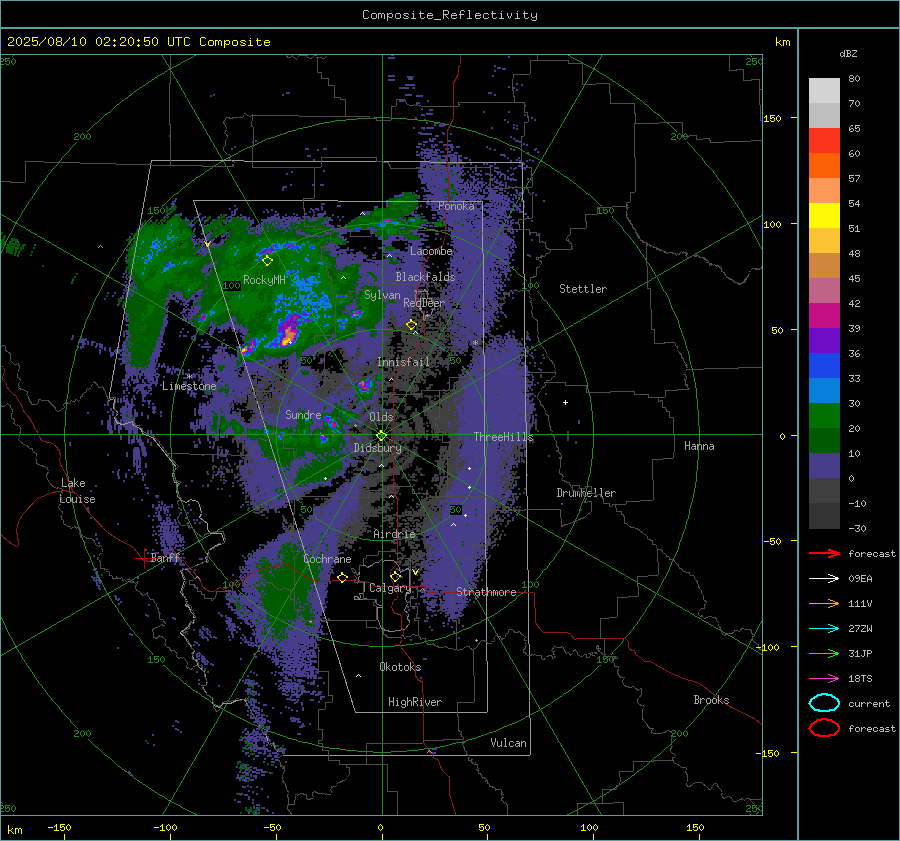Click the slate blue 0-10 dBZ swatch
900x841 pixels.
tap(824, 466)
